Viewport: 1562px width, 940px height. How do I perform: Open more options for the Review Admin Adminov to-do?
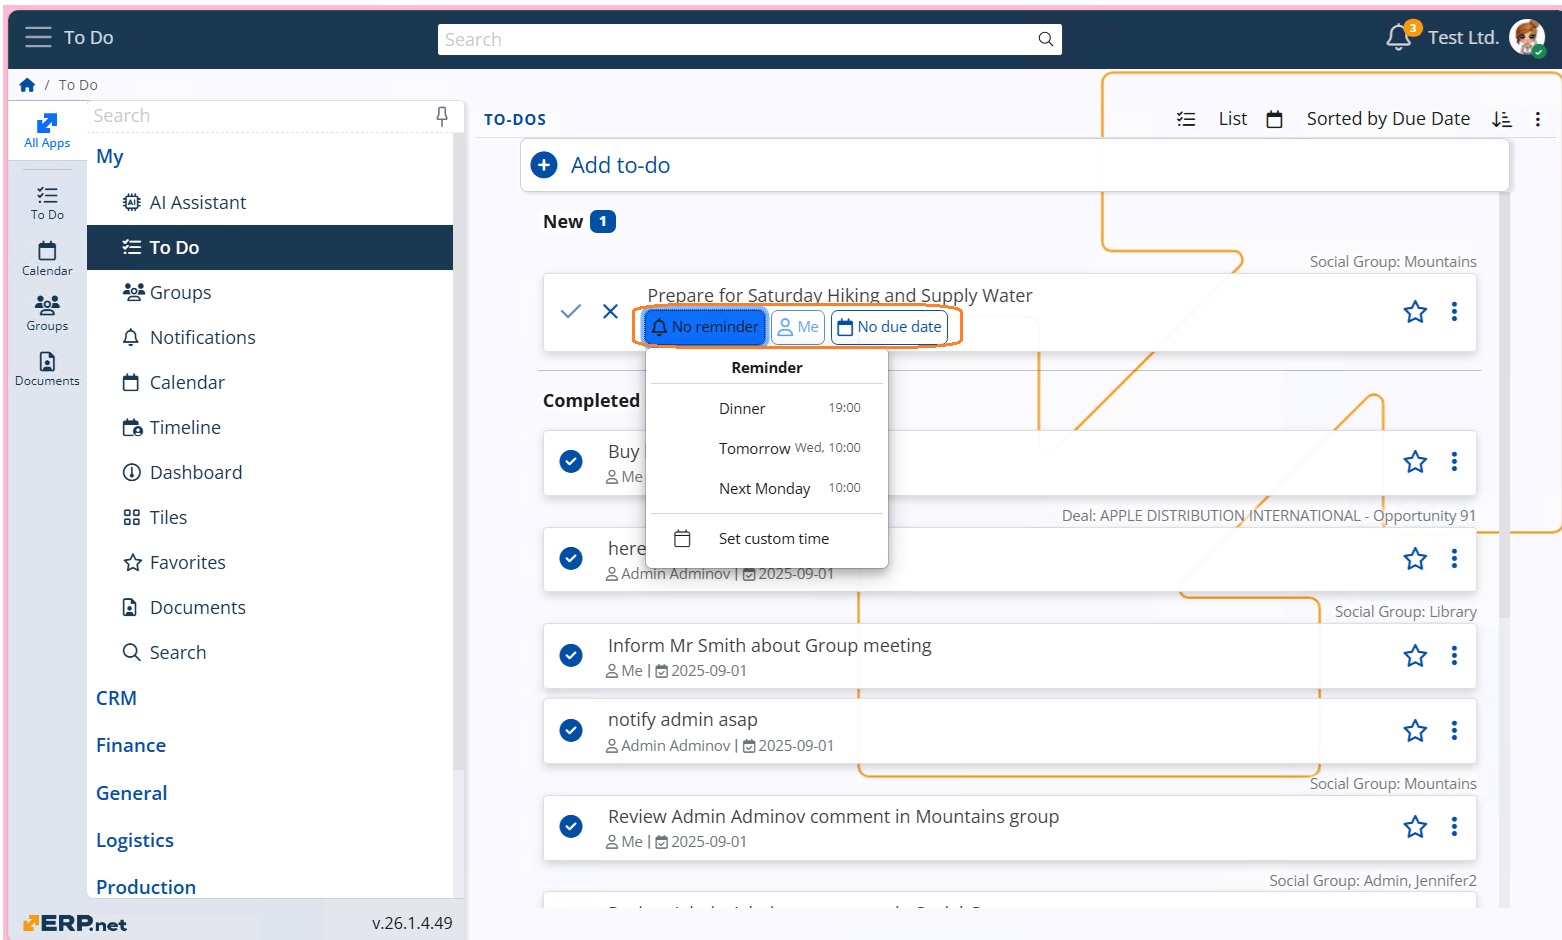1454,826
